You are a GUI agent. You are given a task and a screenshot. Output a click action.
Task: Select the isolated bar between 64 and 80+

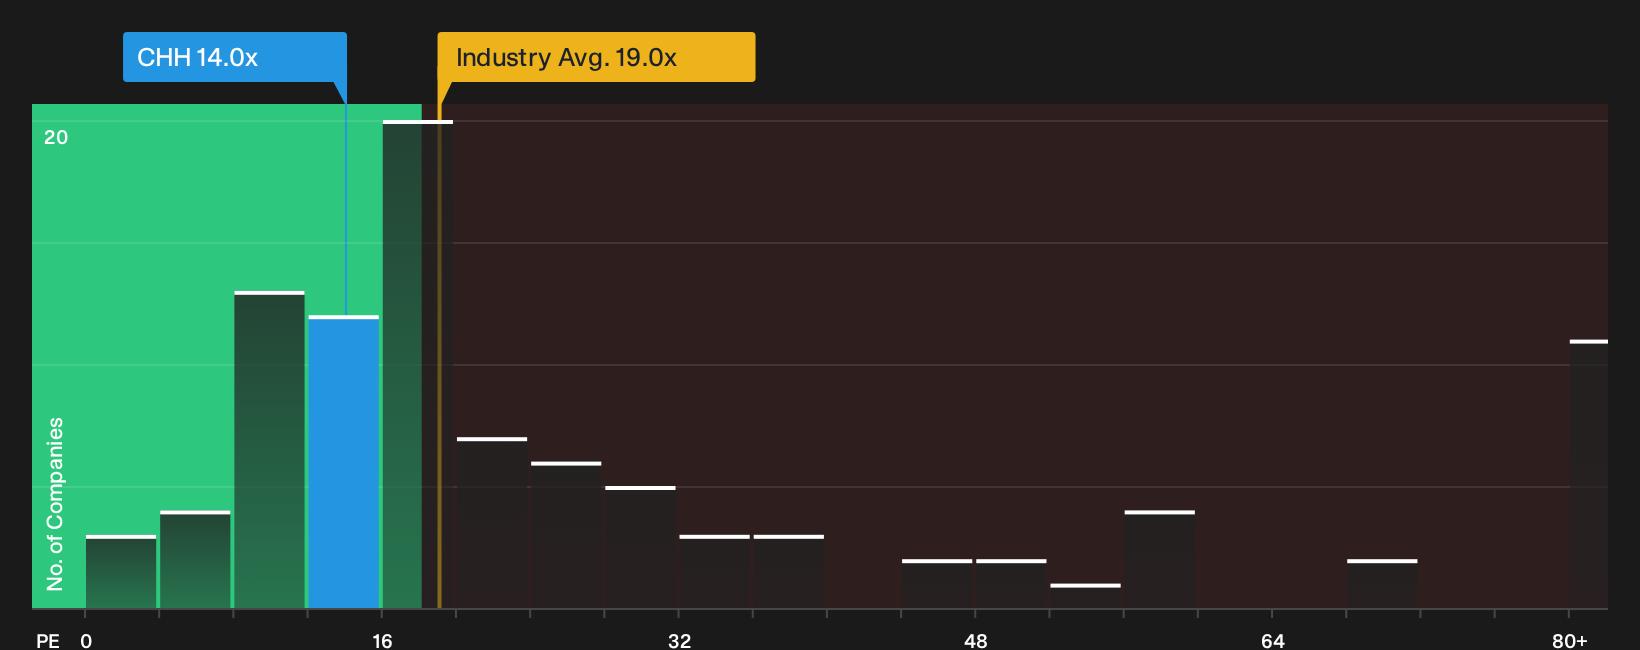[1382, 584]
